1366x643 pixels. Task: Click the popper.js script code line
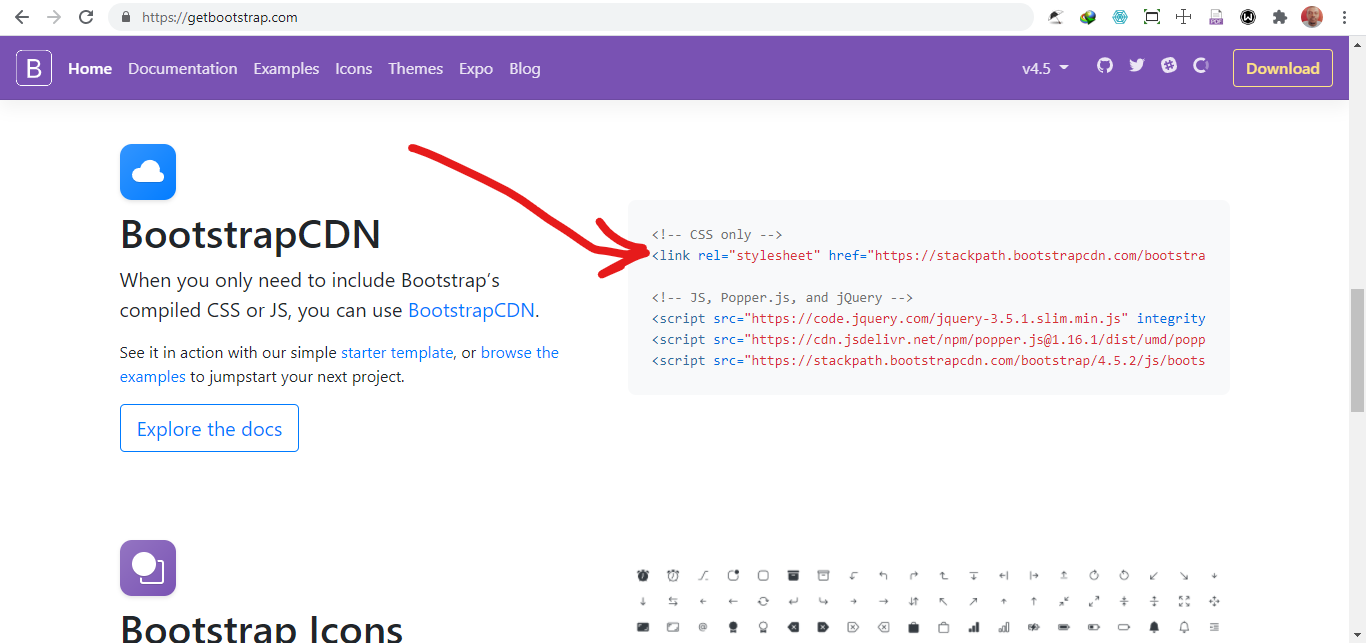pyautogui.click(x=928, y=339)
